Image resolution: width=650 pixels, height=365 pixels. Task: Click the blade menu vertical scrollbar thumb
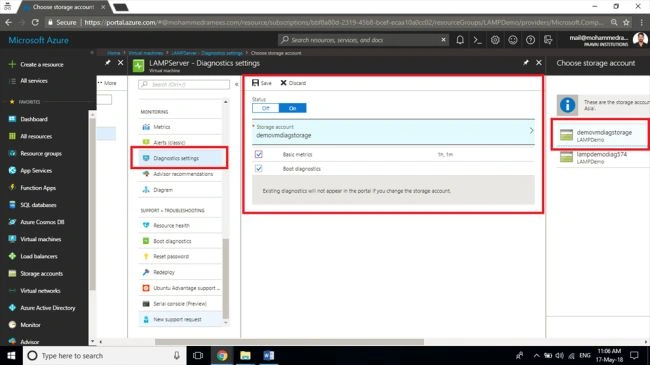226,279
